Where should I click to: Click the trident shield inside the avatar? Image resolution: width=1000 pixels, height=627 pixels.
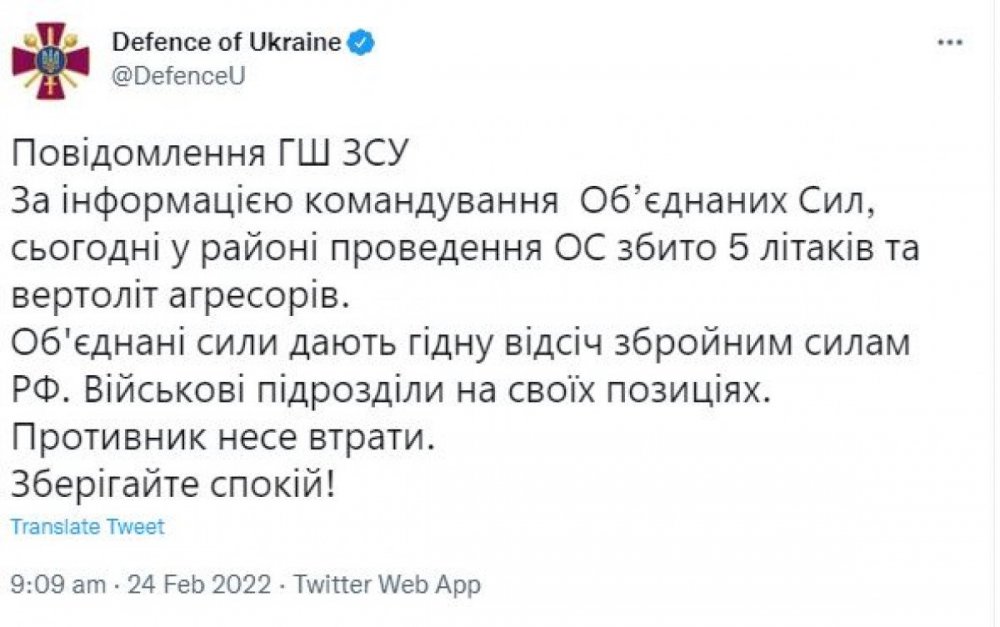pyautogui.click(x=50, y=61)
